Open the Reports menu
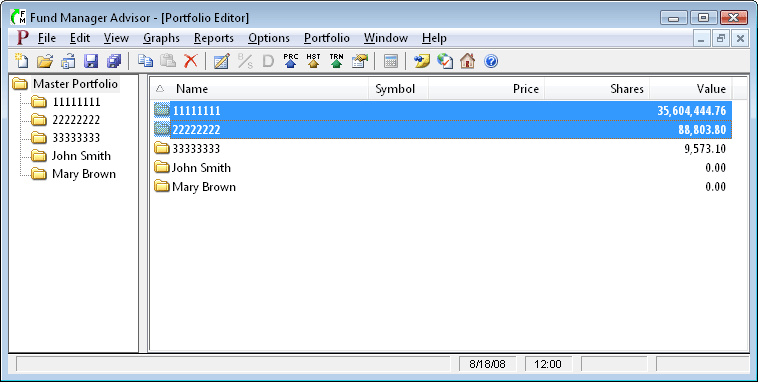758x382 pixels. pyautogui.click(x=214, y=38)
